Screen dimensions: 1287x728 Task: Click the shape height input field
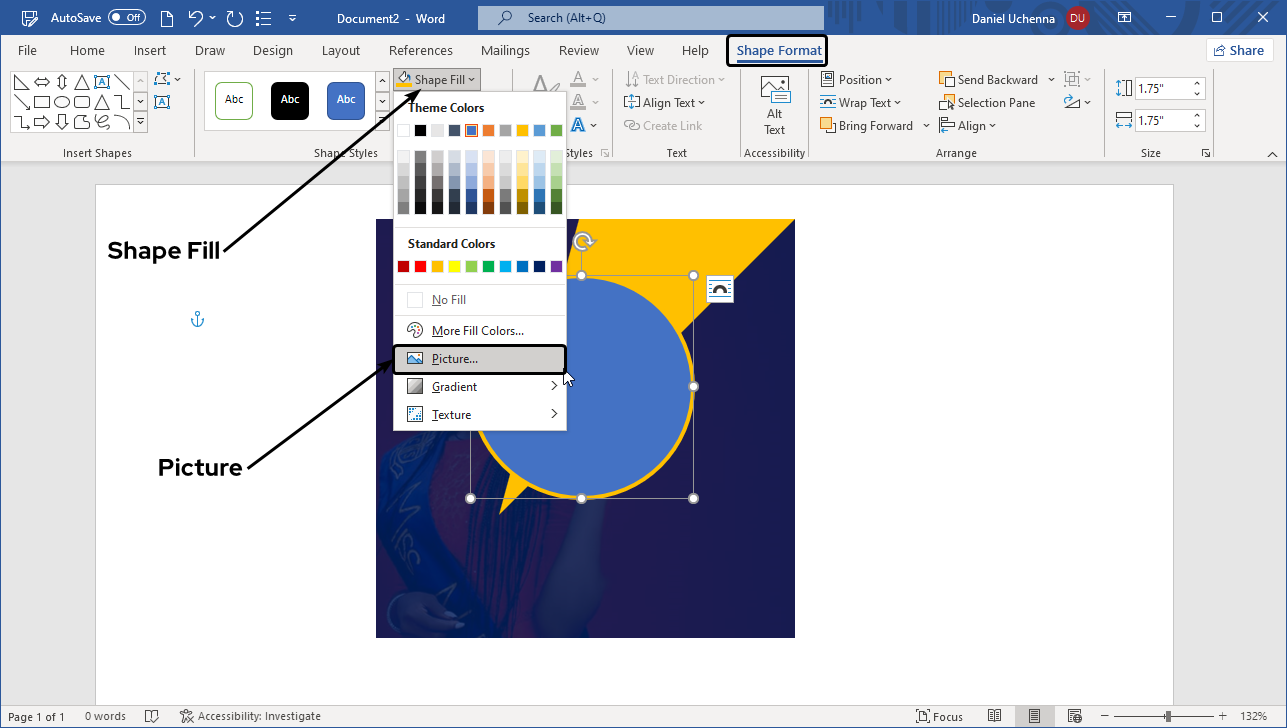1161,89
